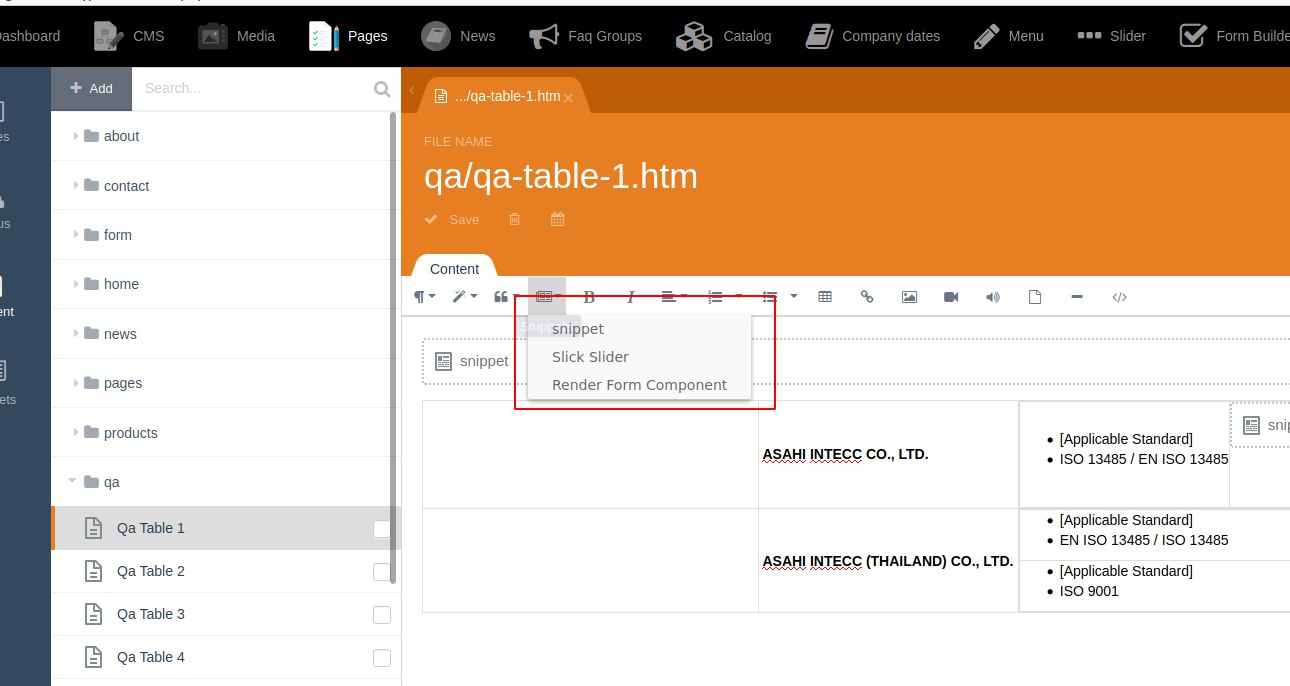Click the insert video icon

point(951,297)
